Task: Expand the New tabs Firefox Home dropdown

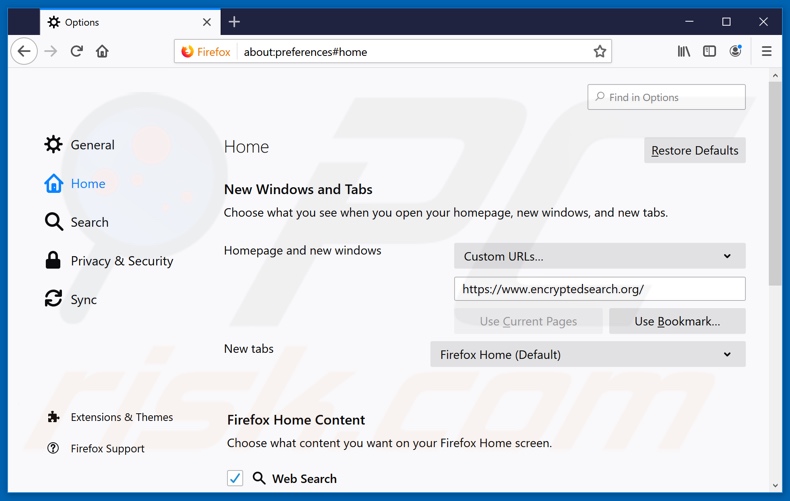Action: coord(587,354)
